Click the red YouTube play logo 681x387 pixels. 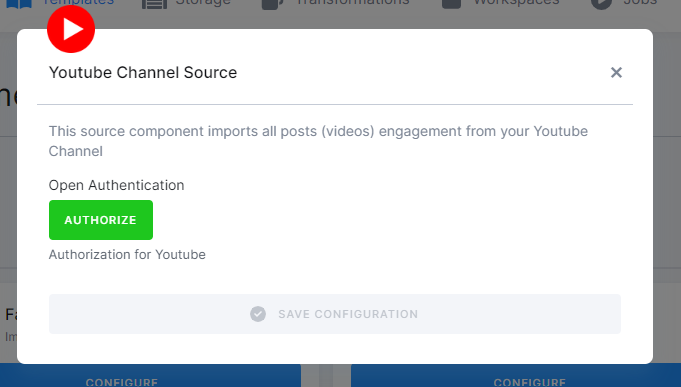(x=71, y=29)
